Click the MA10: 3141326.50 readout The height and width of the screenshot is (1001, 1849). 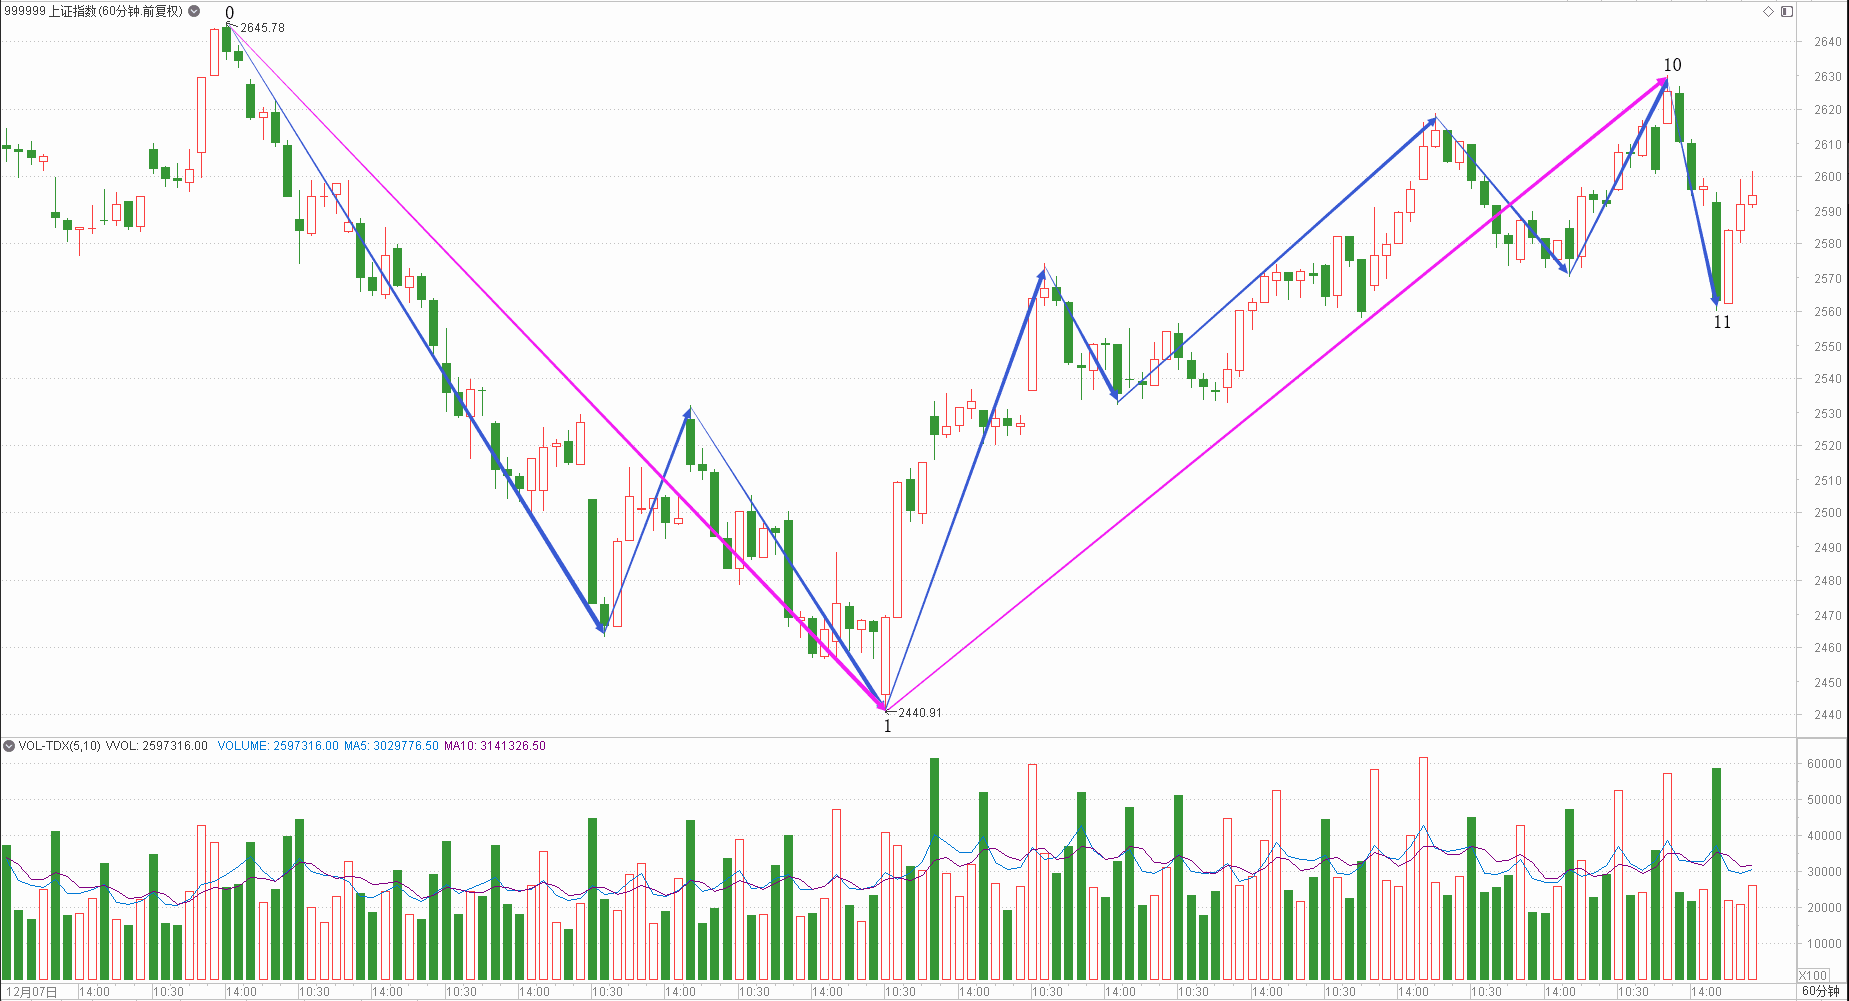[x=495, y=746]
